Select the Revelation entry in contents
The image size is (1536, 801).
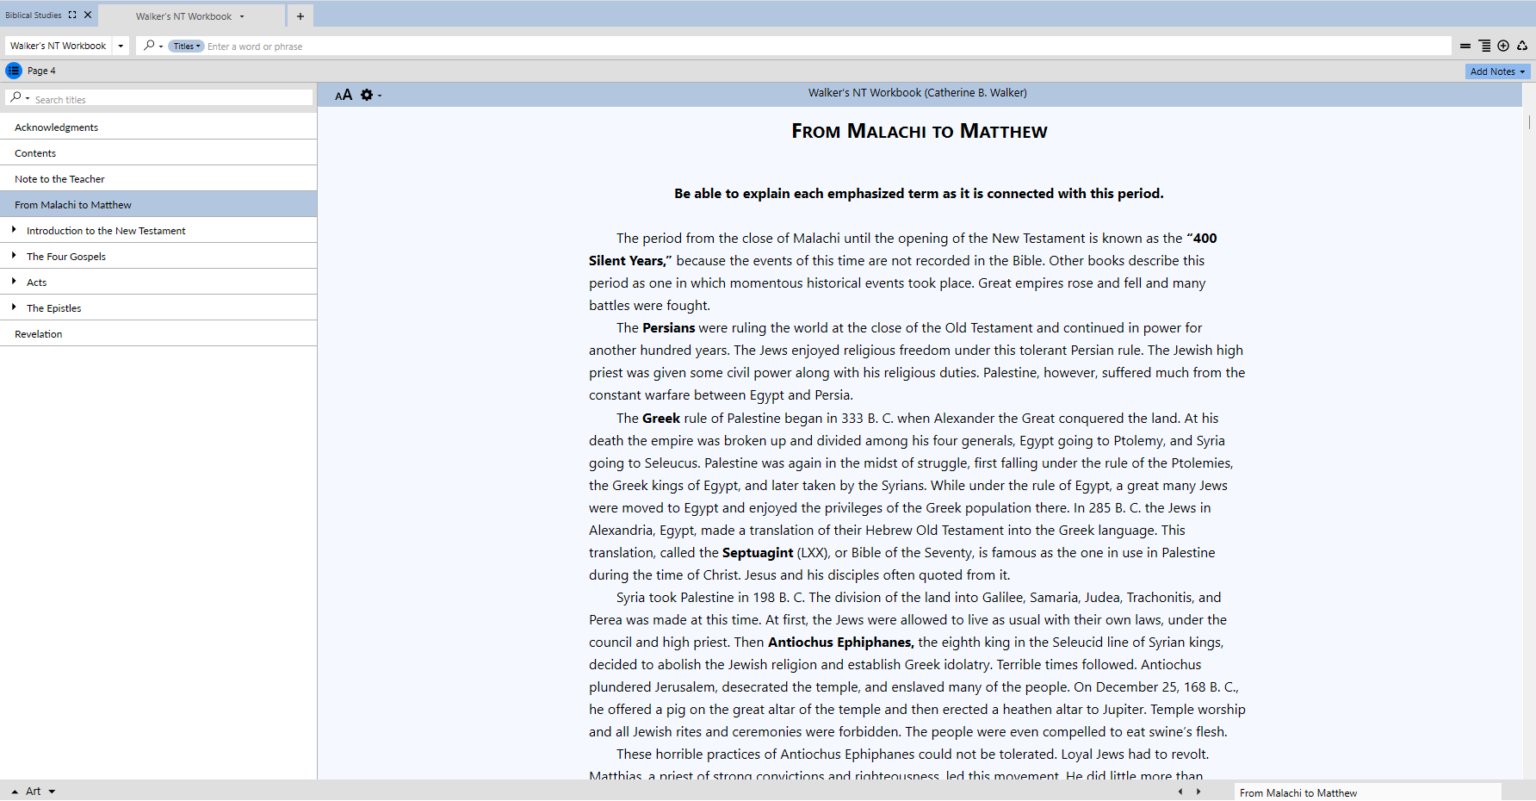(38, 334)
